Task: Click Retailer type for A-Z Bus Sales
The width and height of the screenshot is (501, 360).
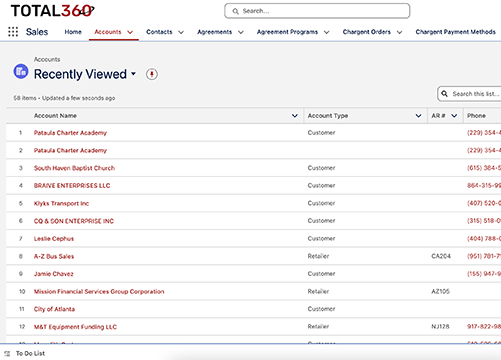Action: [318, 256]
